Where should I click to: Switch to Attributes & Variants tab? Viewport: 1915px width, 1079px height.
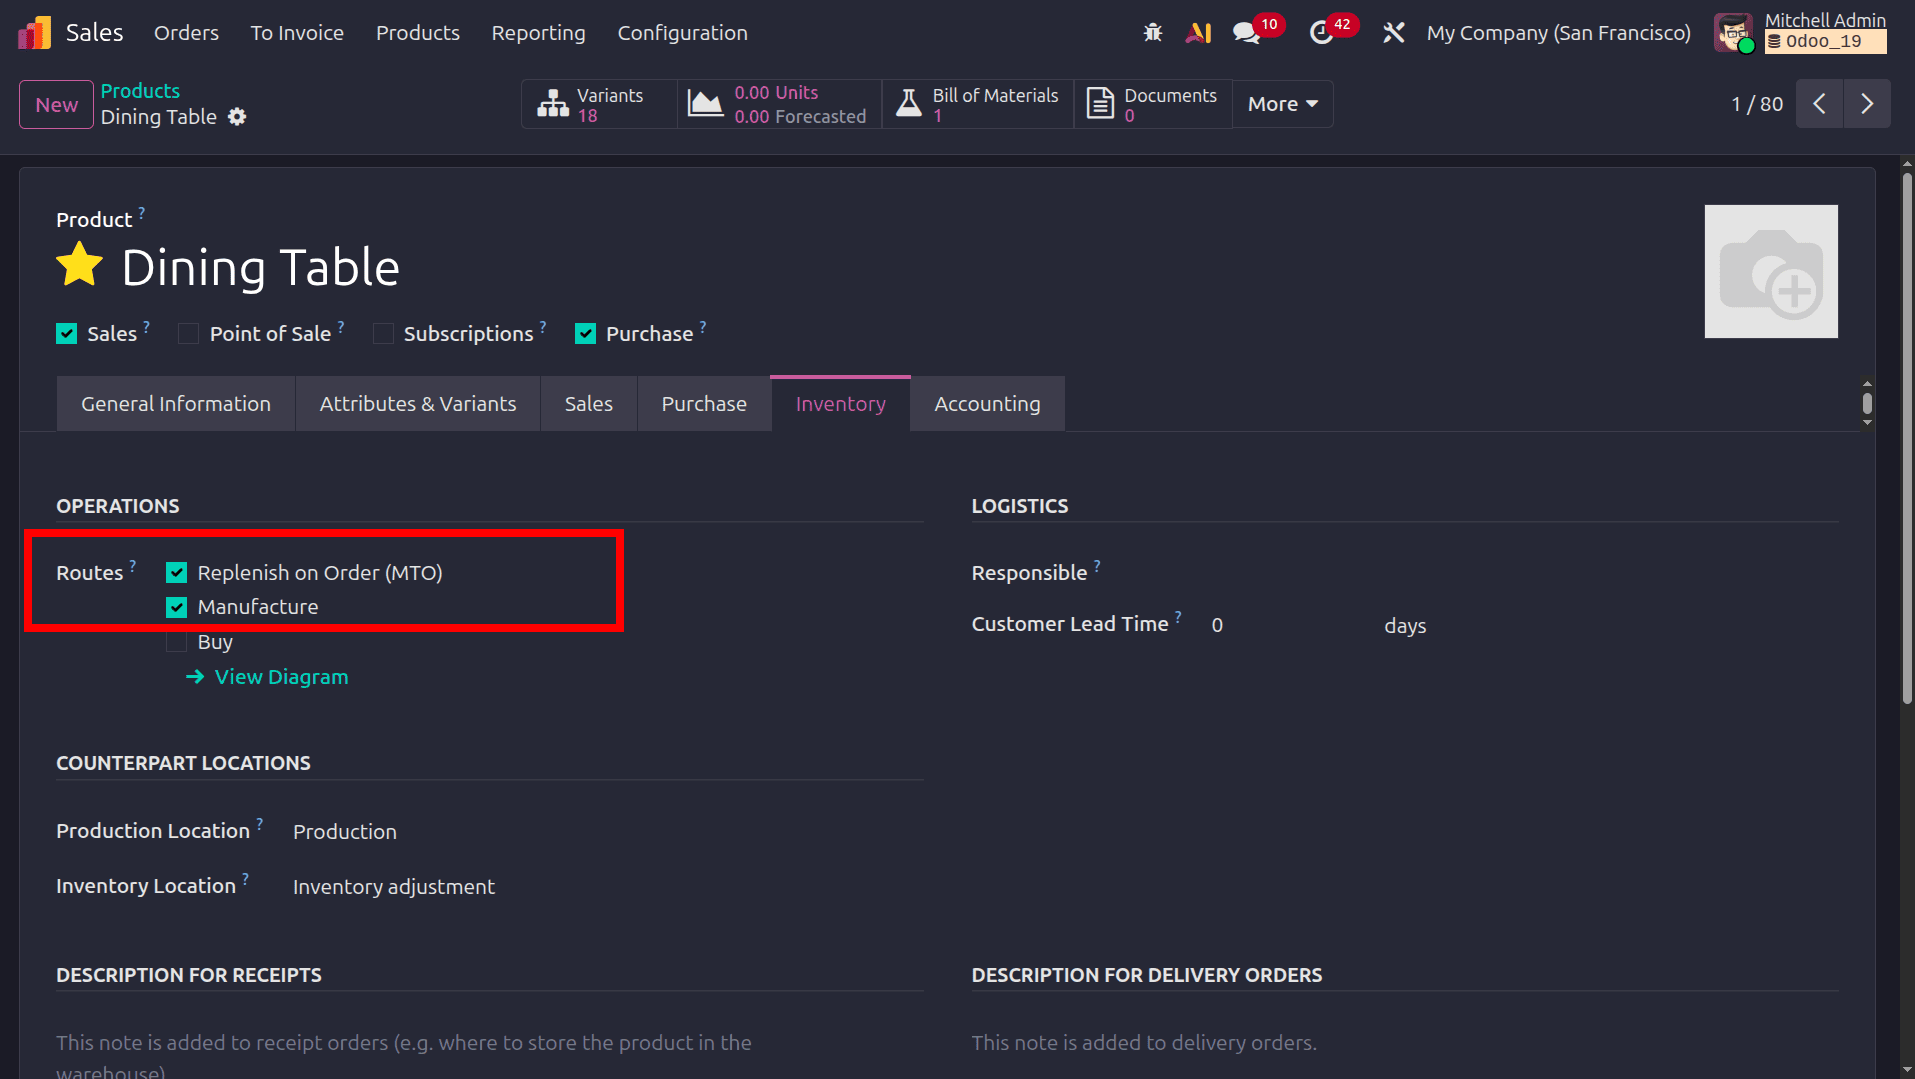pos(418,404)
